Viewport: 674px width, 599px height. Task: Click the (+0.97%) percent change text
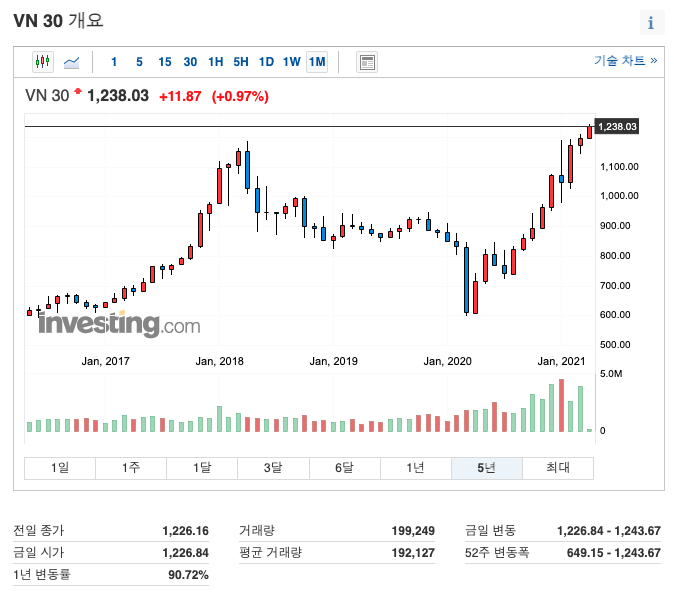click(240, 96)
